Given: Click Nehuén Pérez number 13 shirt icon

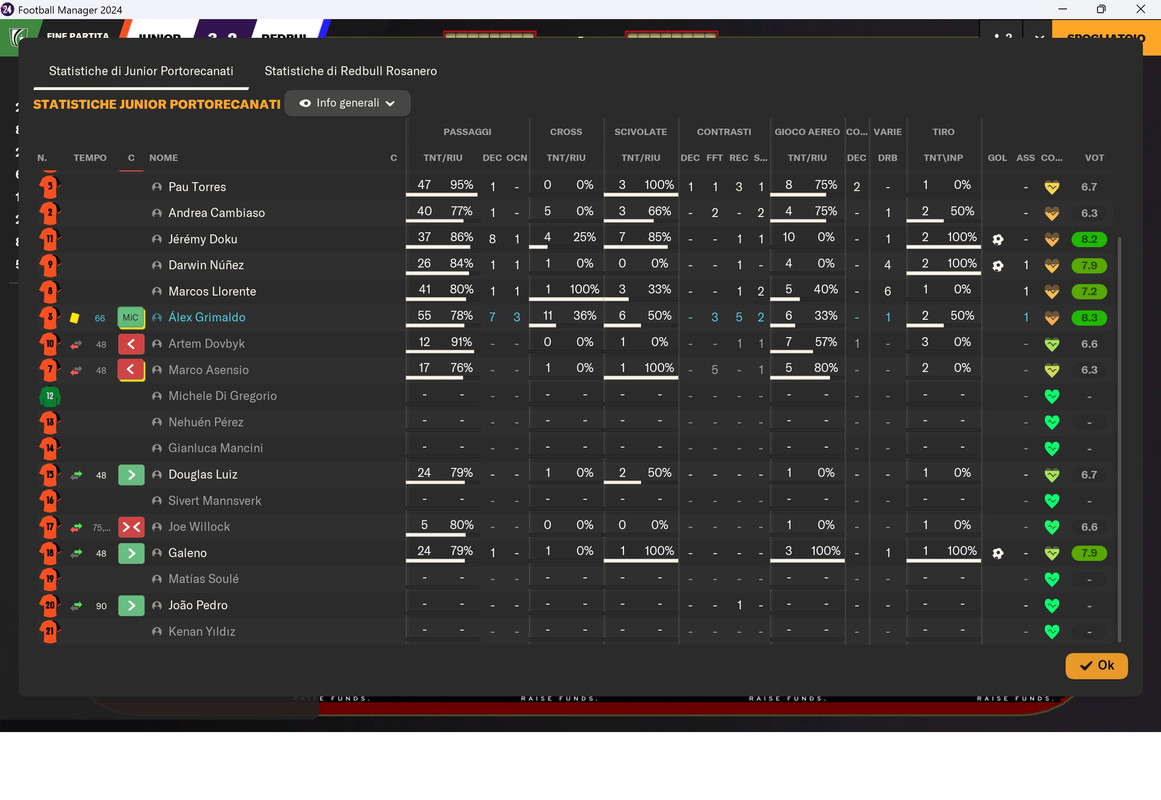Looking at the screenshot, I should tap(50, 422).
